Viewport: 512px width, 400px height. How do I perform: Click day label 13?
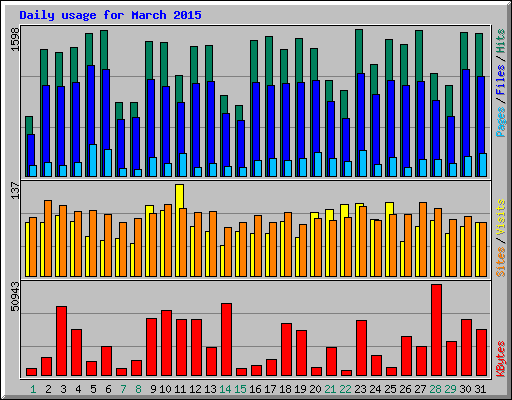tap(210, 389)
